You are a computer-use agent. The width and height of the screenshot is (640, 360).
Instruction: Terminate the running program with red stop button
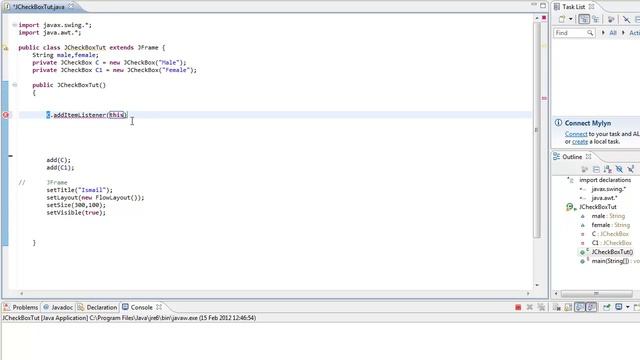point(518,307)
